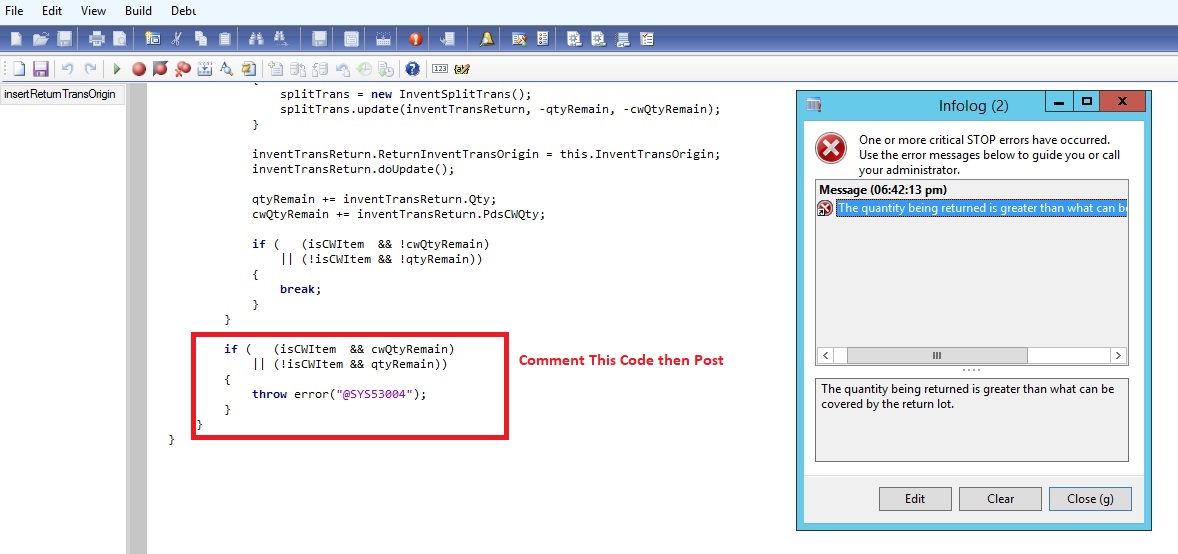Remove all breakpoints using crossed red circles icon
Image resolution: width=1178 pixels, height=554 pixels.
pyautogui.click(x=183, y=69)
